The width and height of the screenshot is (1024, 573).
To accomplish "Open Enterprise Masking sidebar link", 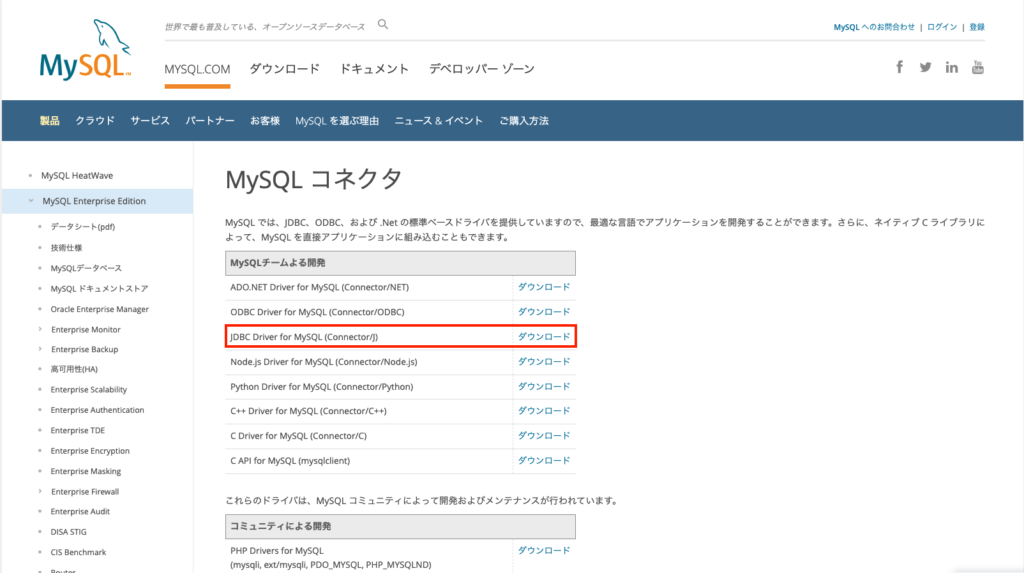I will (x=86, y=471).
